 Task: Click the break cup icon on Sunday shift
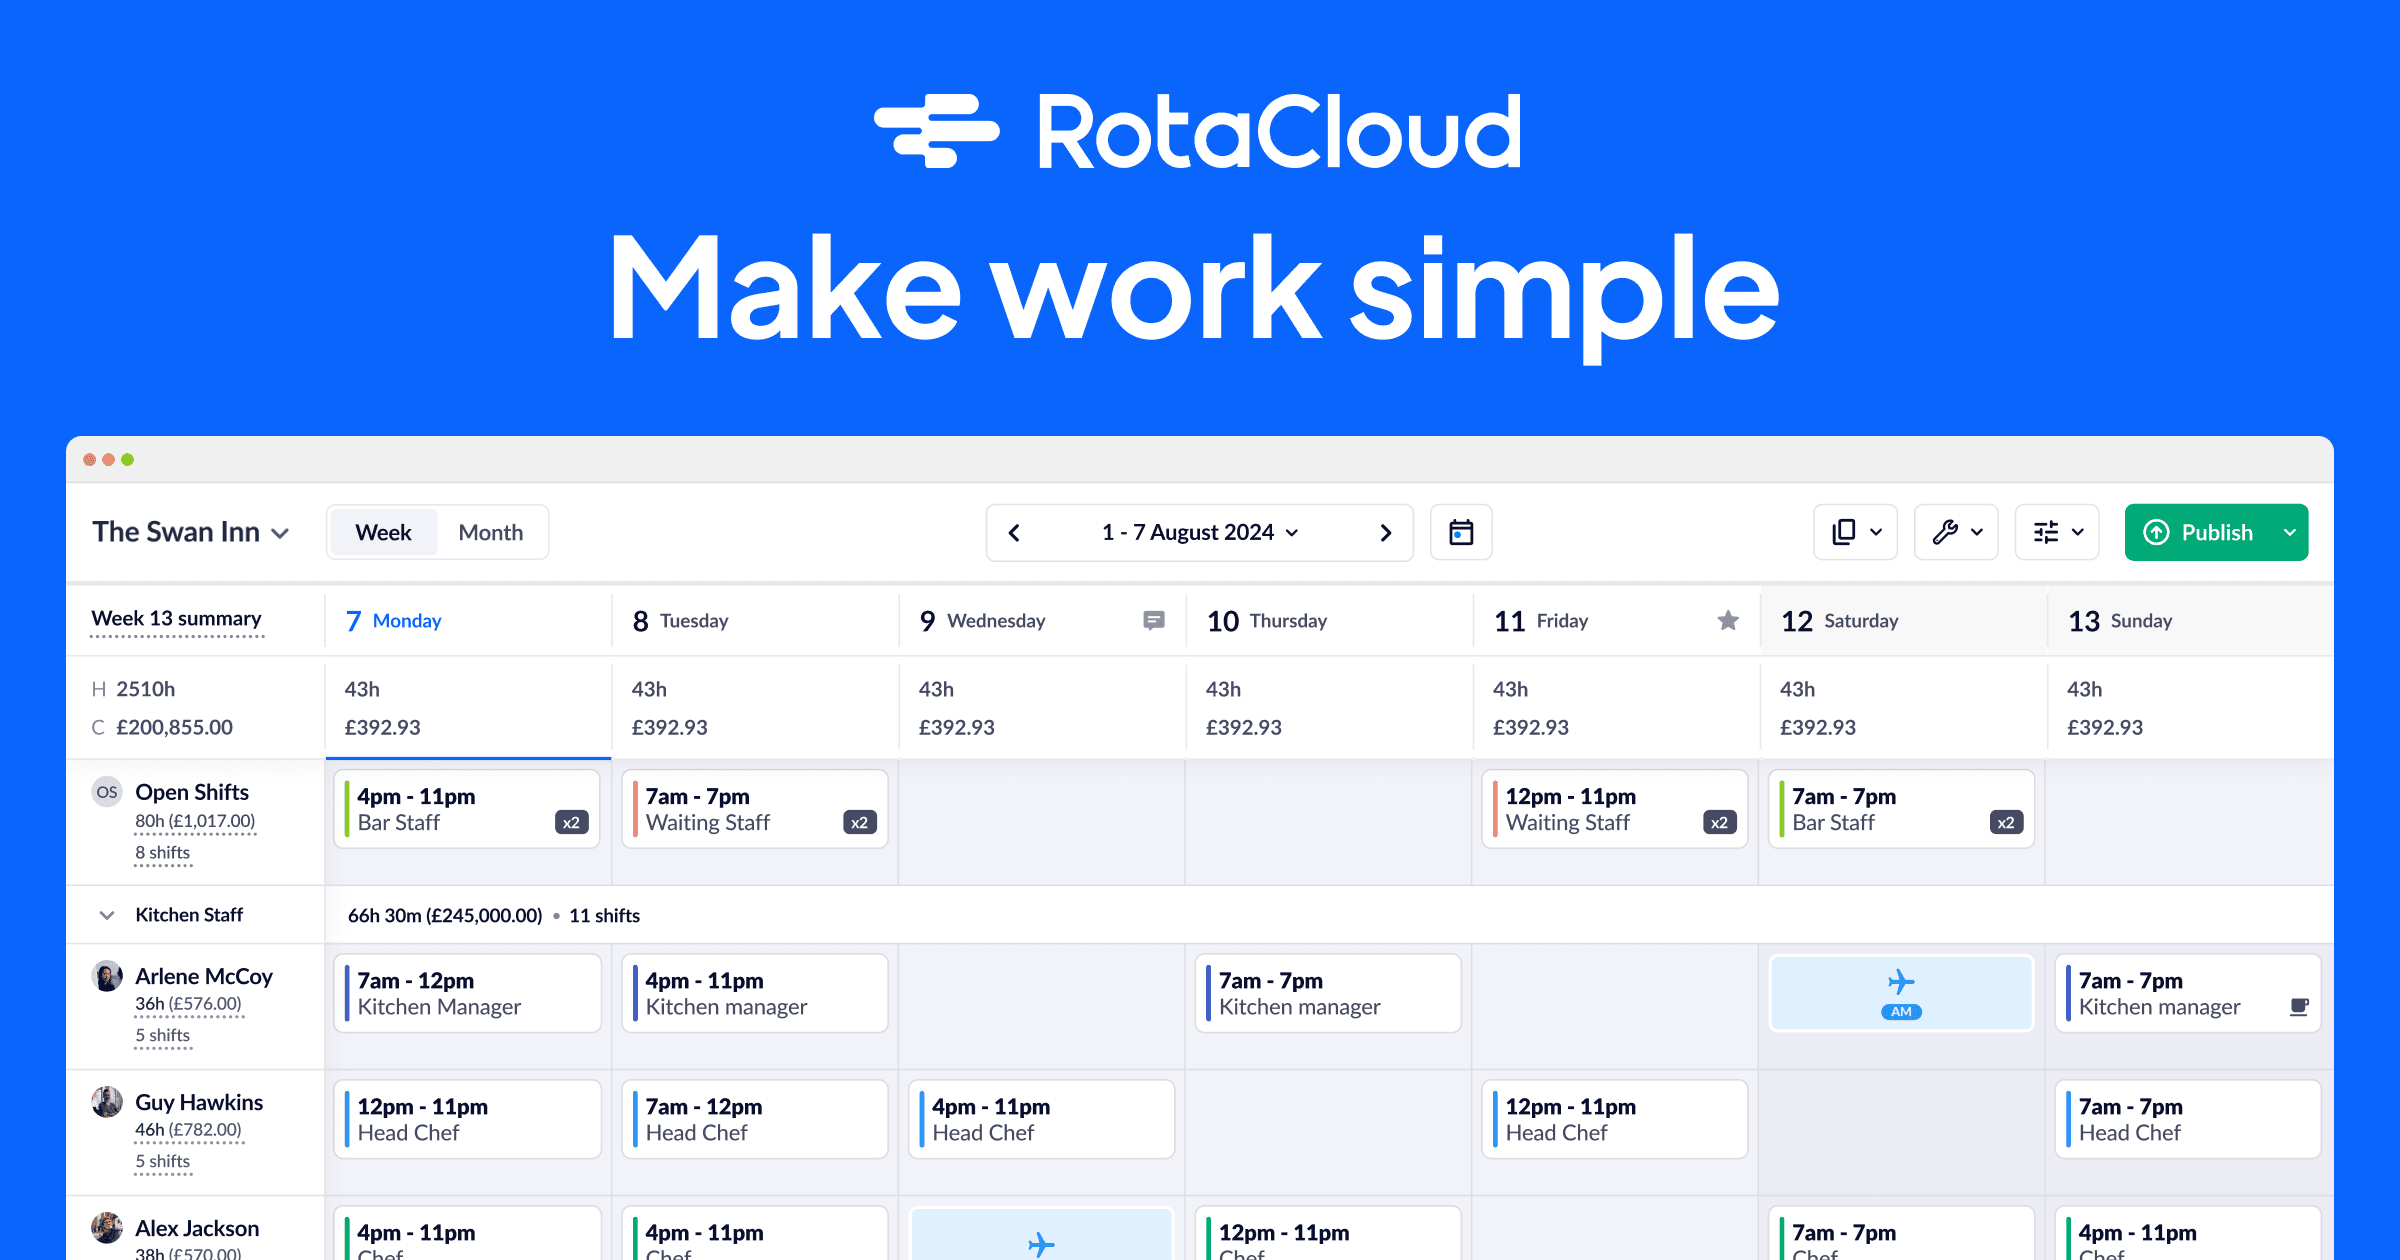coord(2299,1007)
